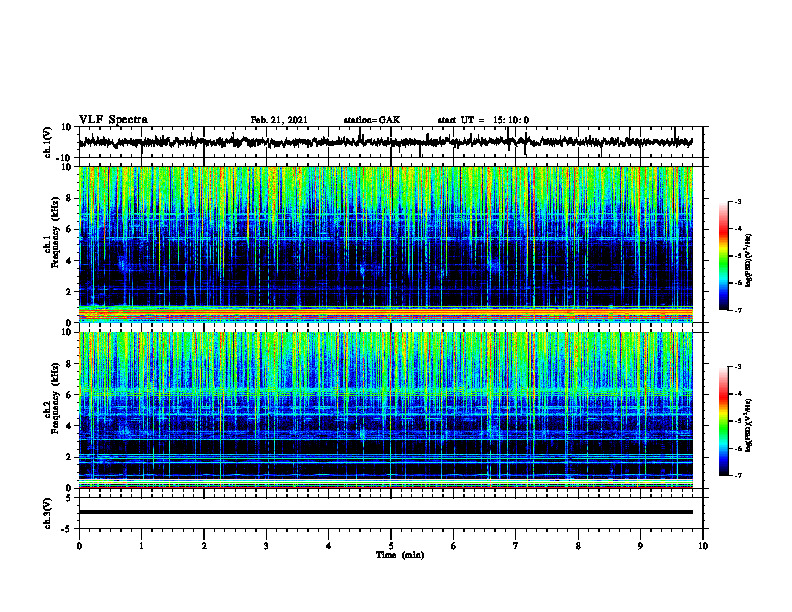Click inside the ch.1 spectrogram panel
Screen dimensions: 792x612
point(386,244)
